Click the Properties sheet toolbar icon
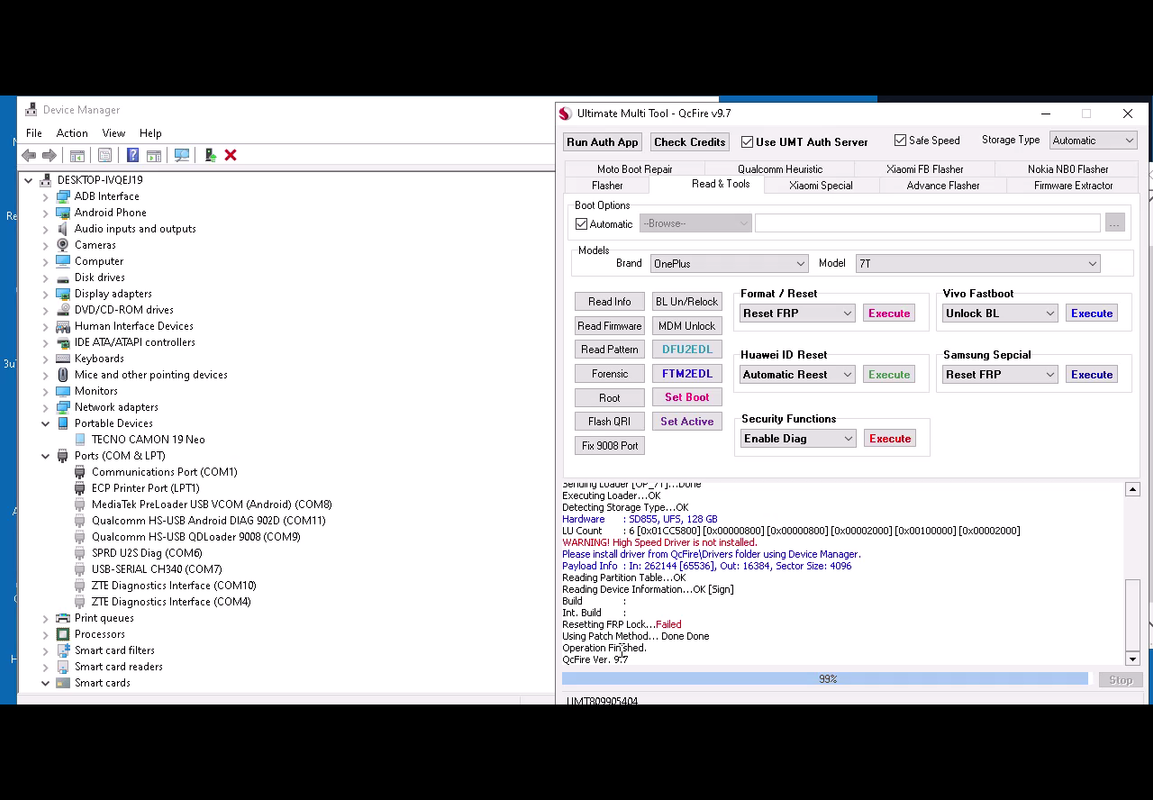This screenshot has width=1153, height=800. [105, 155]
